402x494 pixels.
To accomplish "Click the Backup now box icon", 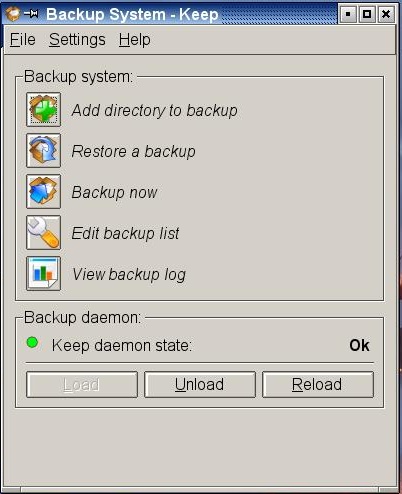I will 43,192.
